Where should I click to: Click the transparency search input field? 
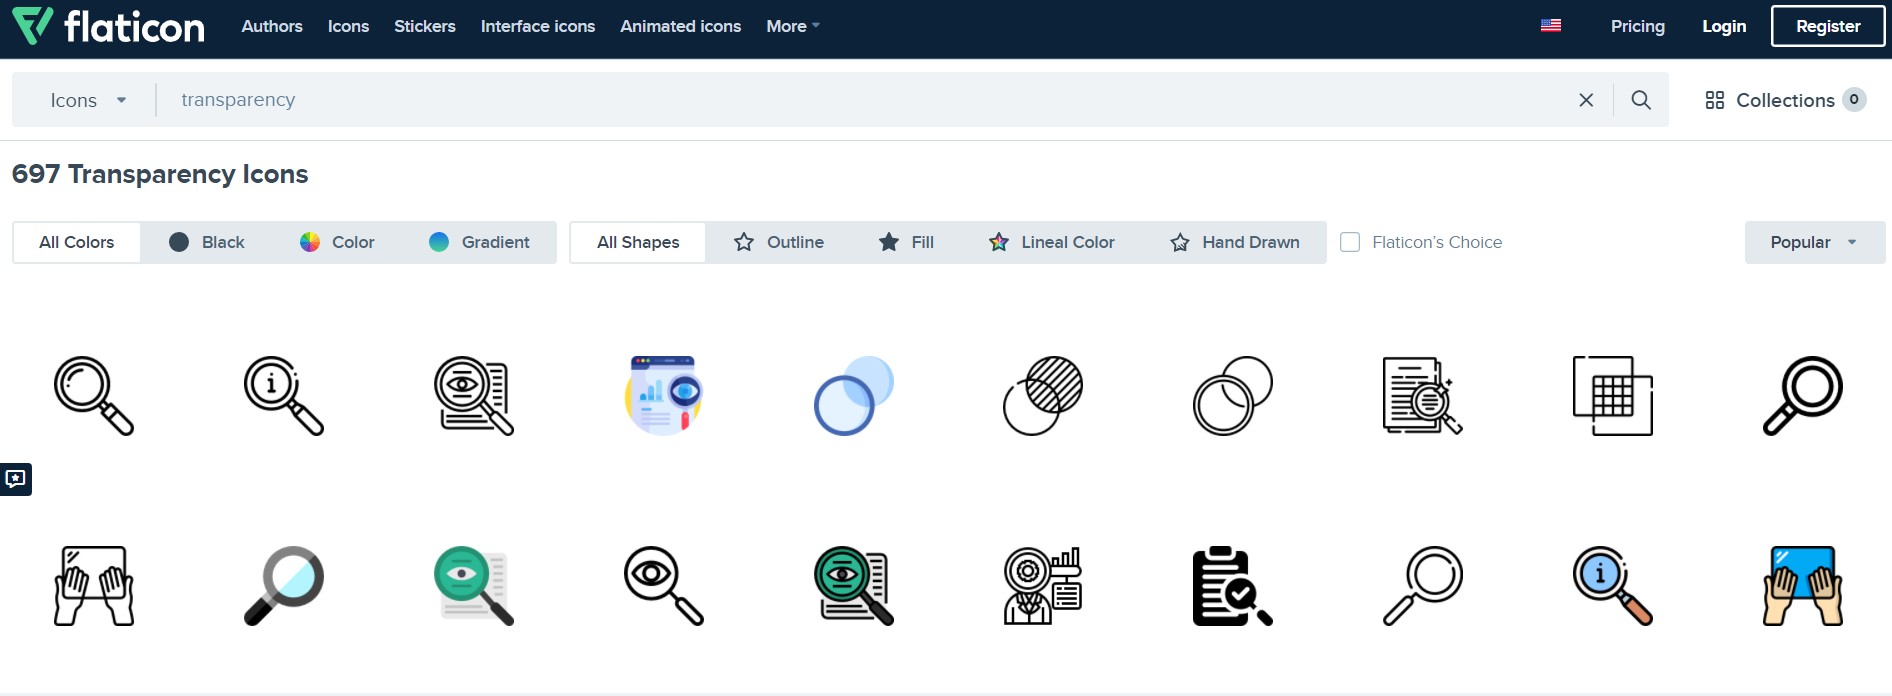pos(866,100)
